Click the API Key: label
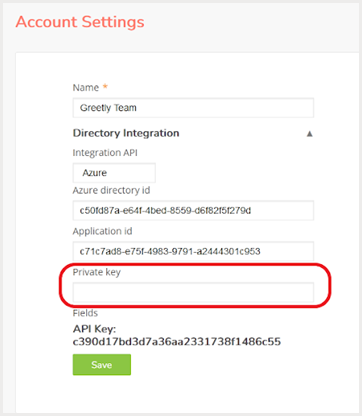This screenshot has width=362, height=416. click(94, 329)
